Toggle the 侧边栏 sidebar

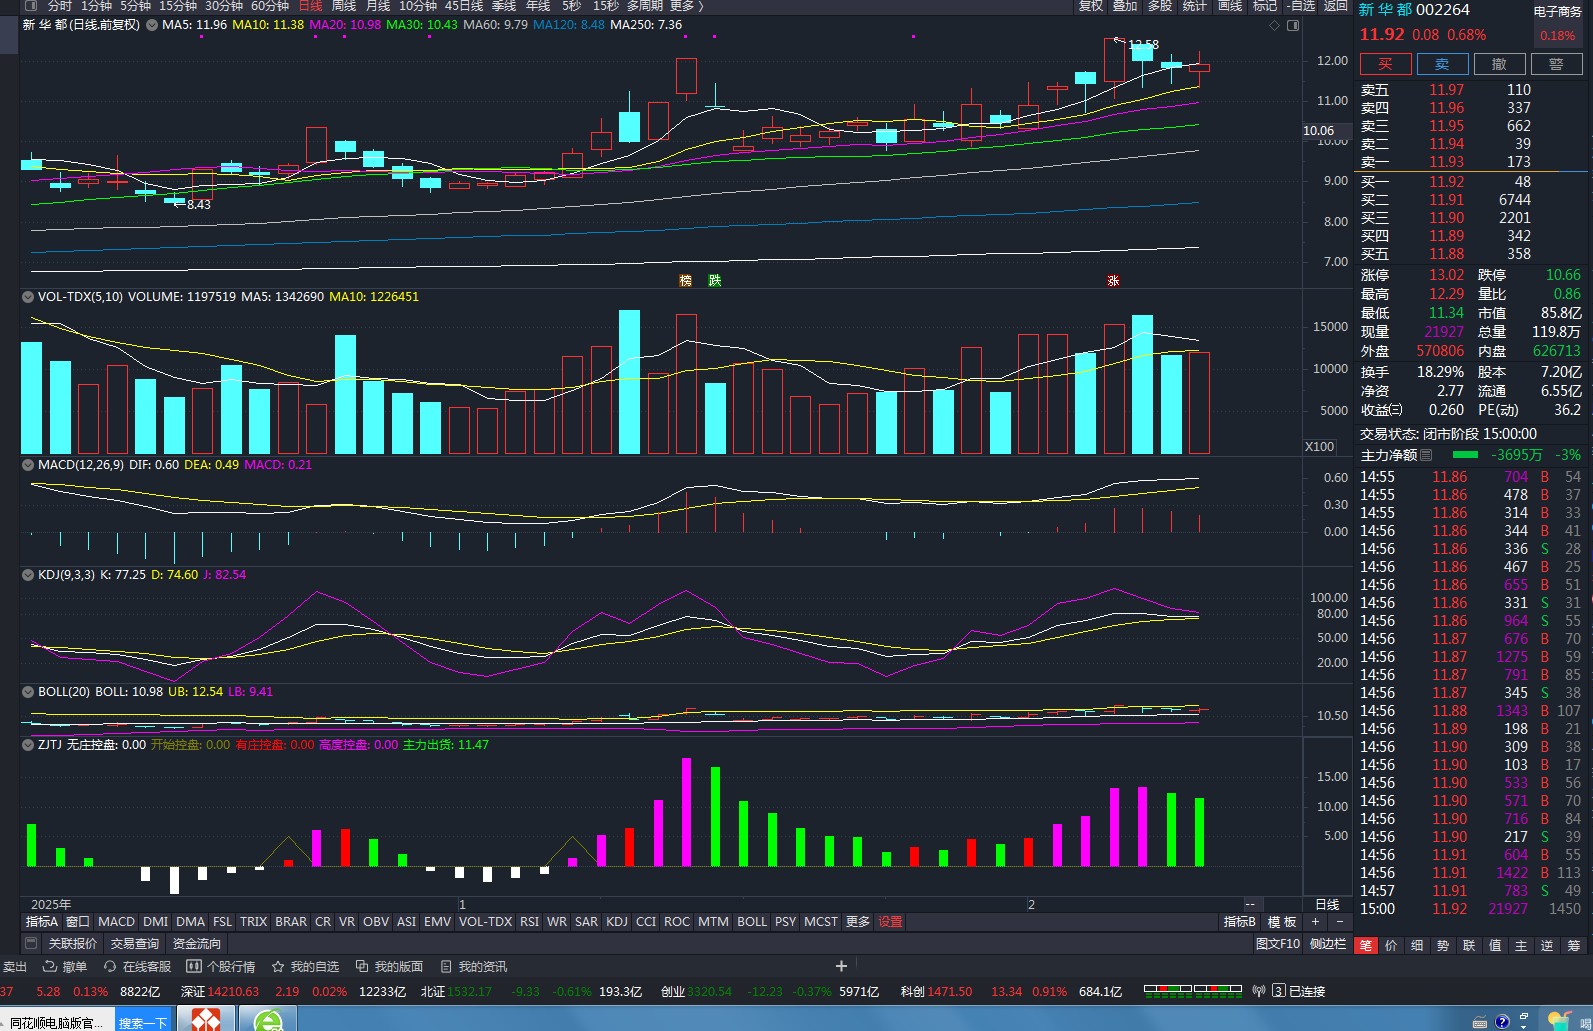pyautogui.click(x=1328, y=943)
